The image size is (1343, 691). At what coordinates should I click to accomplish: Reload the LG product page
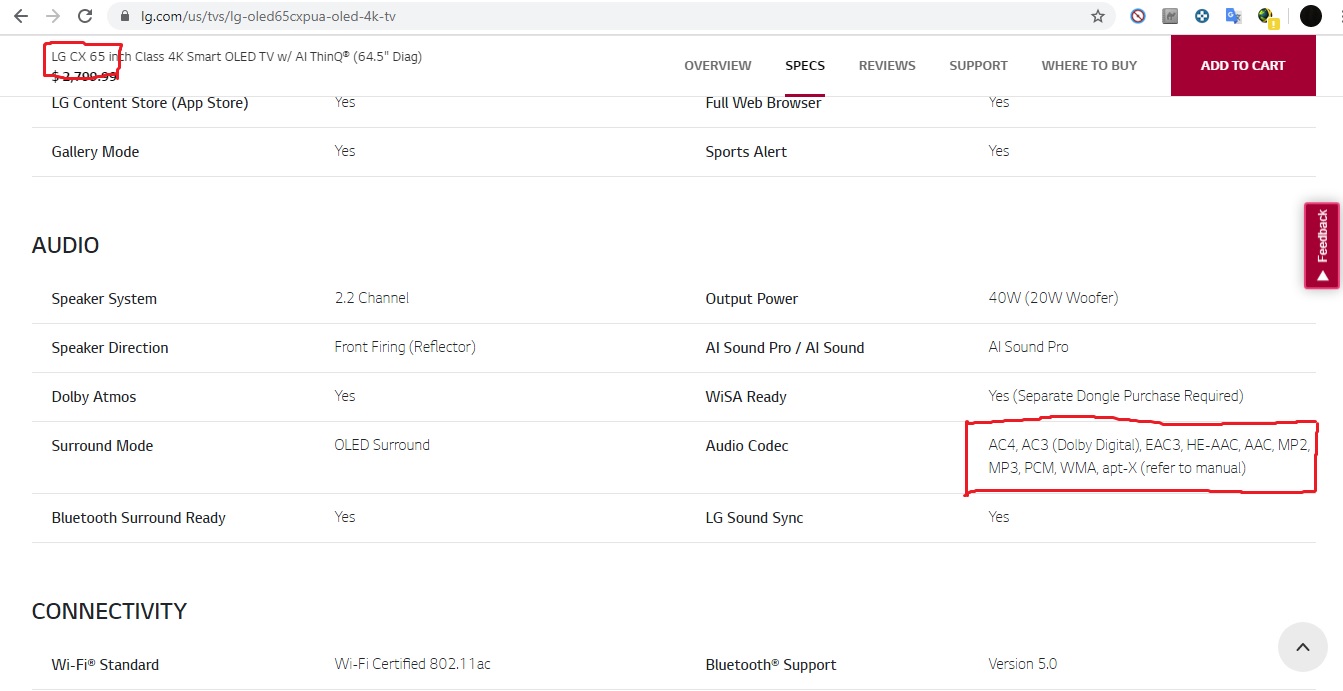(85, 16)
